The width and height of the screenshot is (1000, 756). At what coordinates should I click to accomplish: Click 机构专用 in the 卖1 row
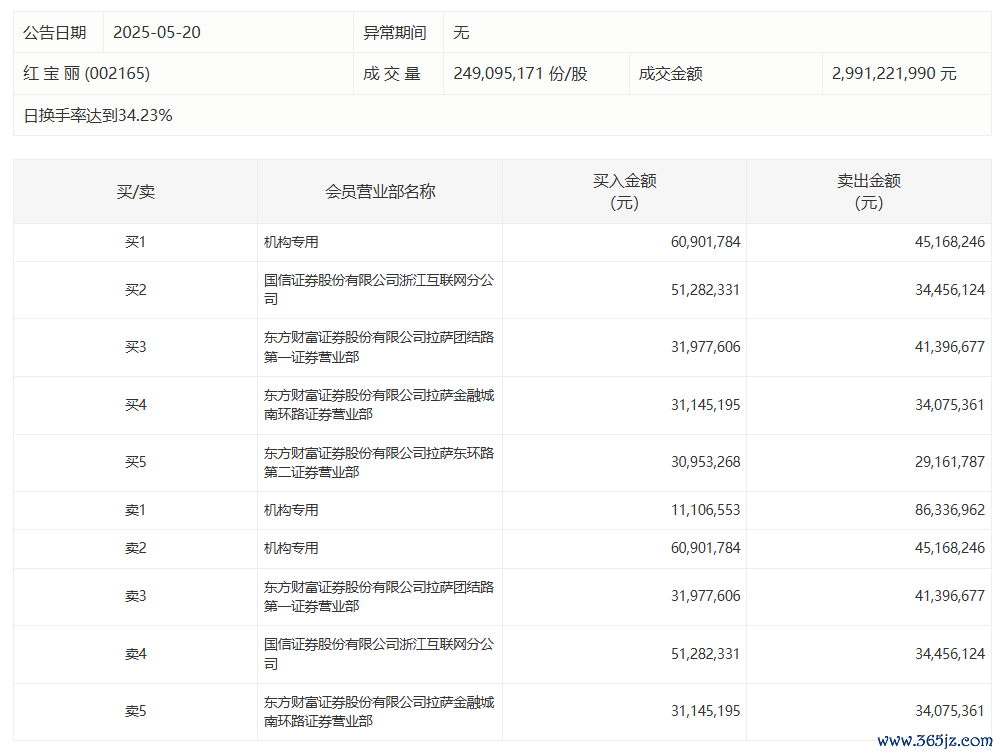(291, 510)
